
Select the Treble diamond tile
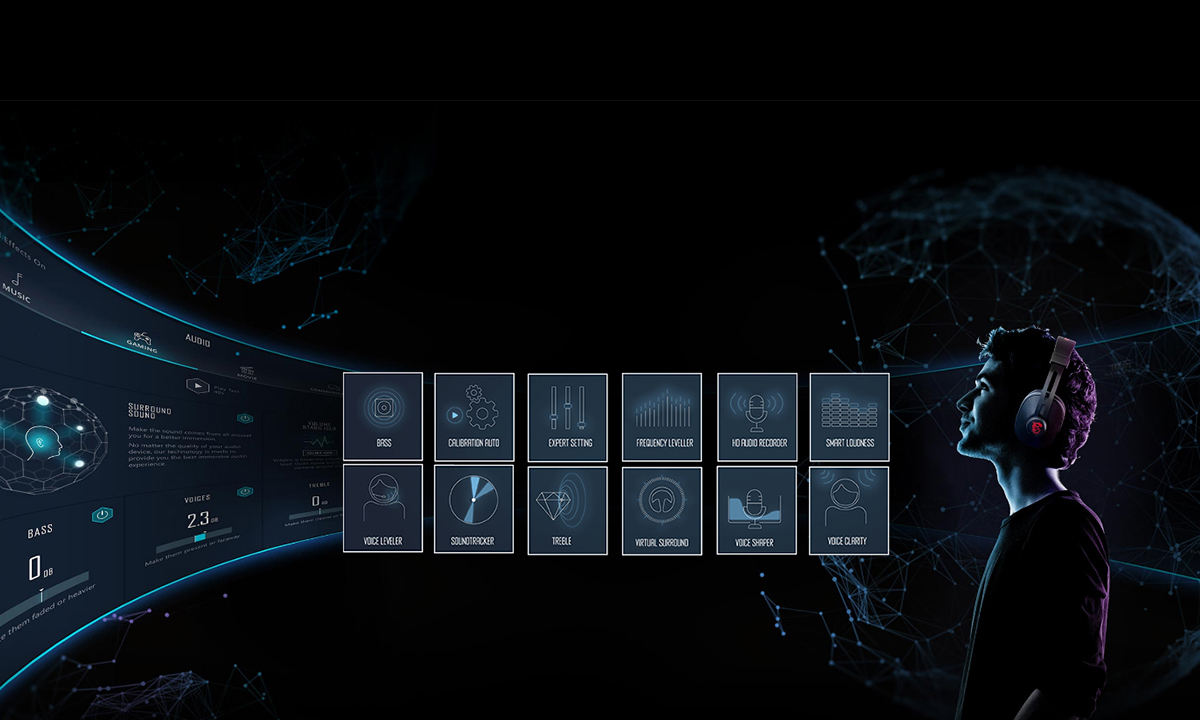[567, 509]
